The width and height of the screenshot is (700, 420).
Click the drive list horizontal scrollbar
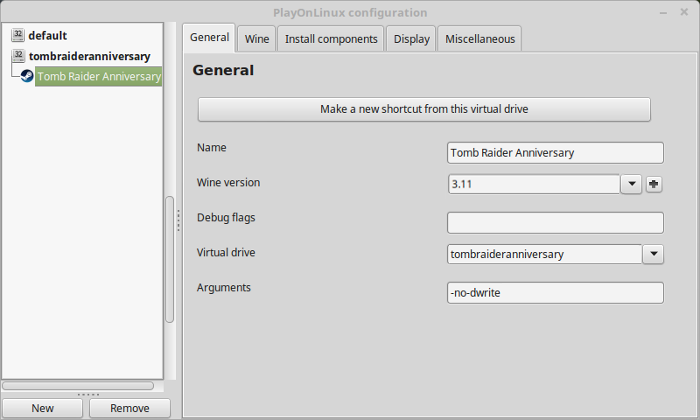(78, 385)
